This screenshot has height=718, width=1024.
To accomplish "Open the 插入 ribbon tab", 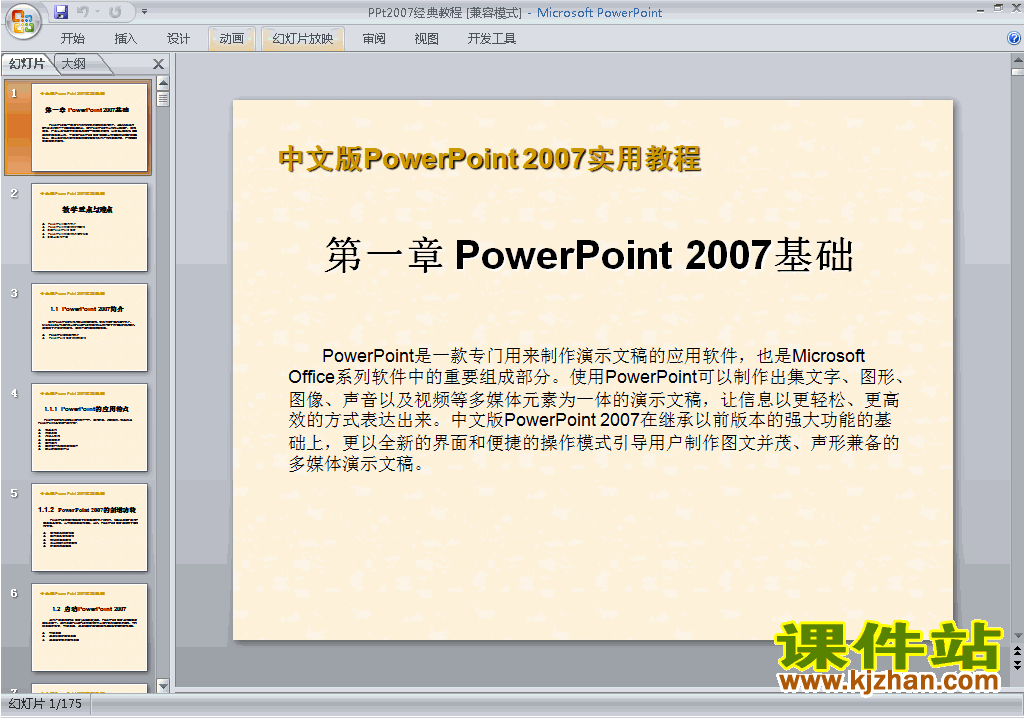I will click(x=125, y=39).
